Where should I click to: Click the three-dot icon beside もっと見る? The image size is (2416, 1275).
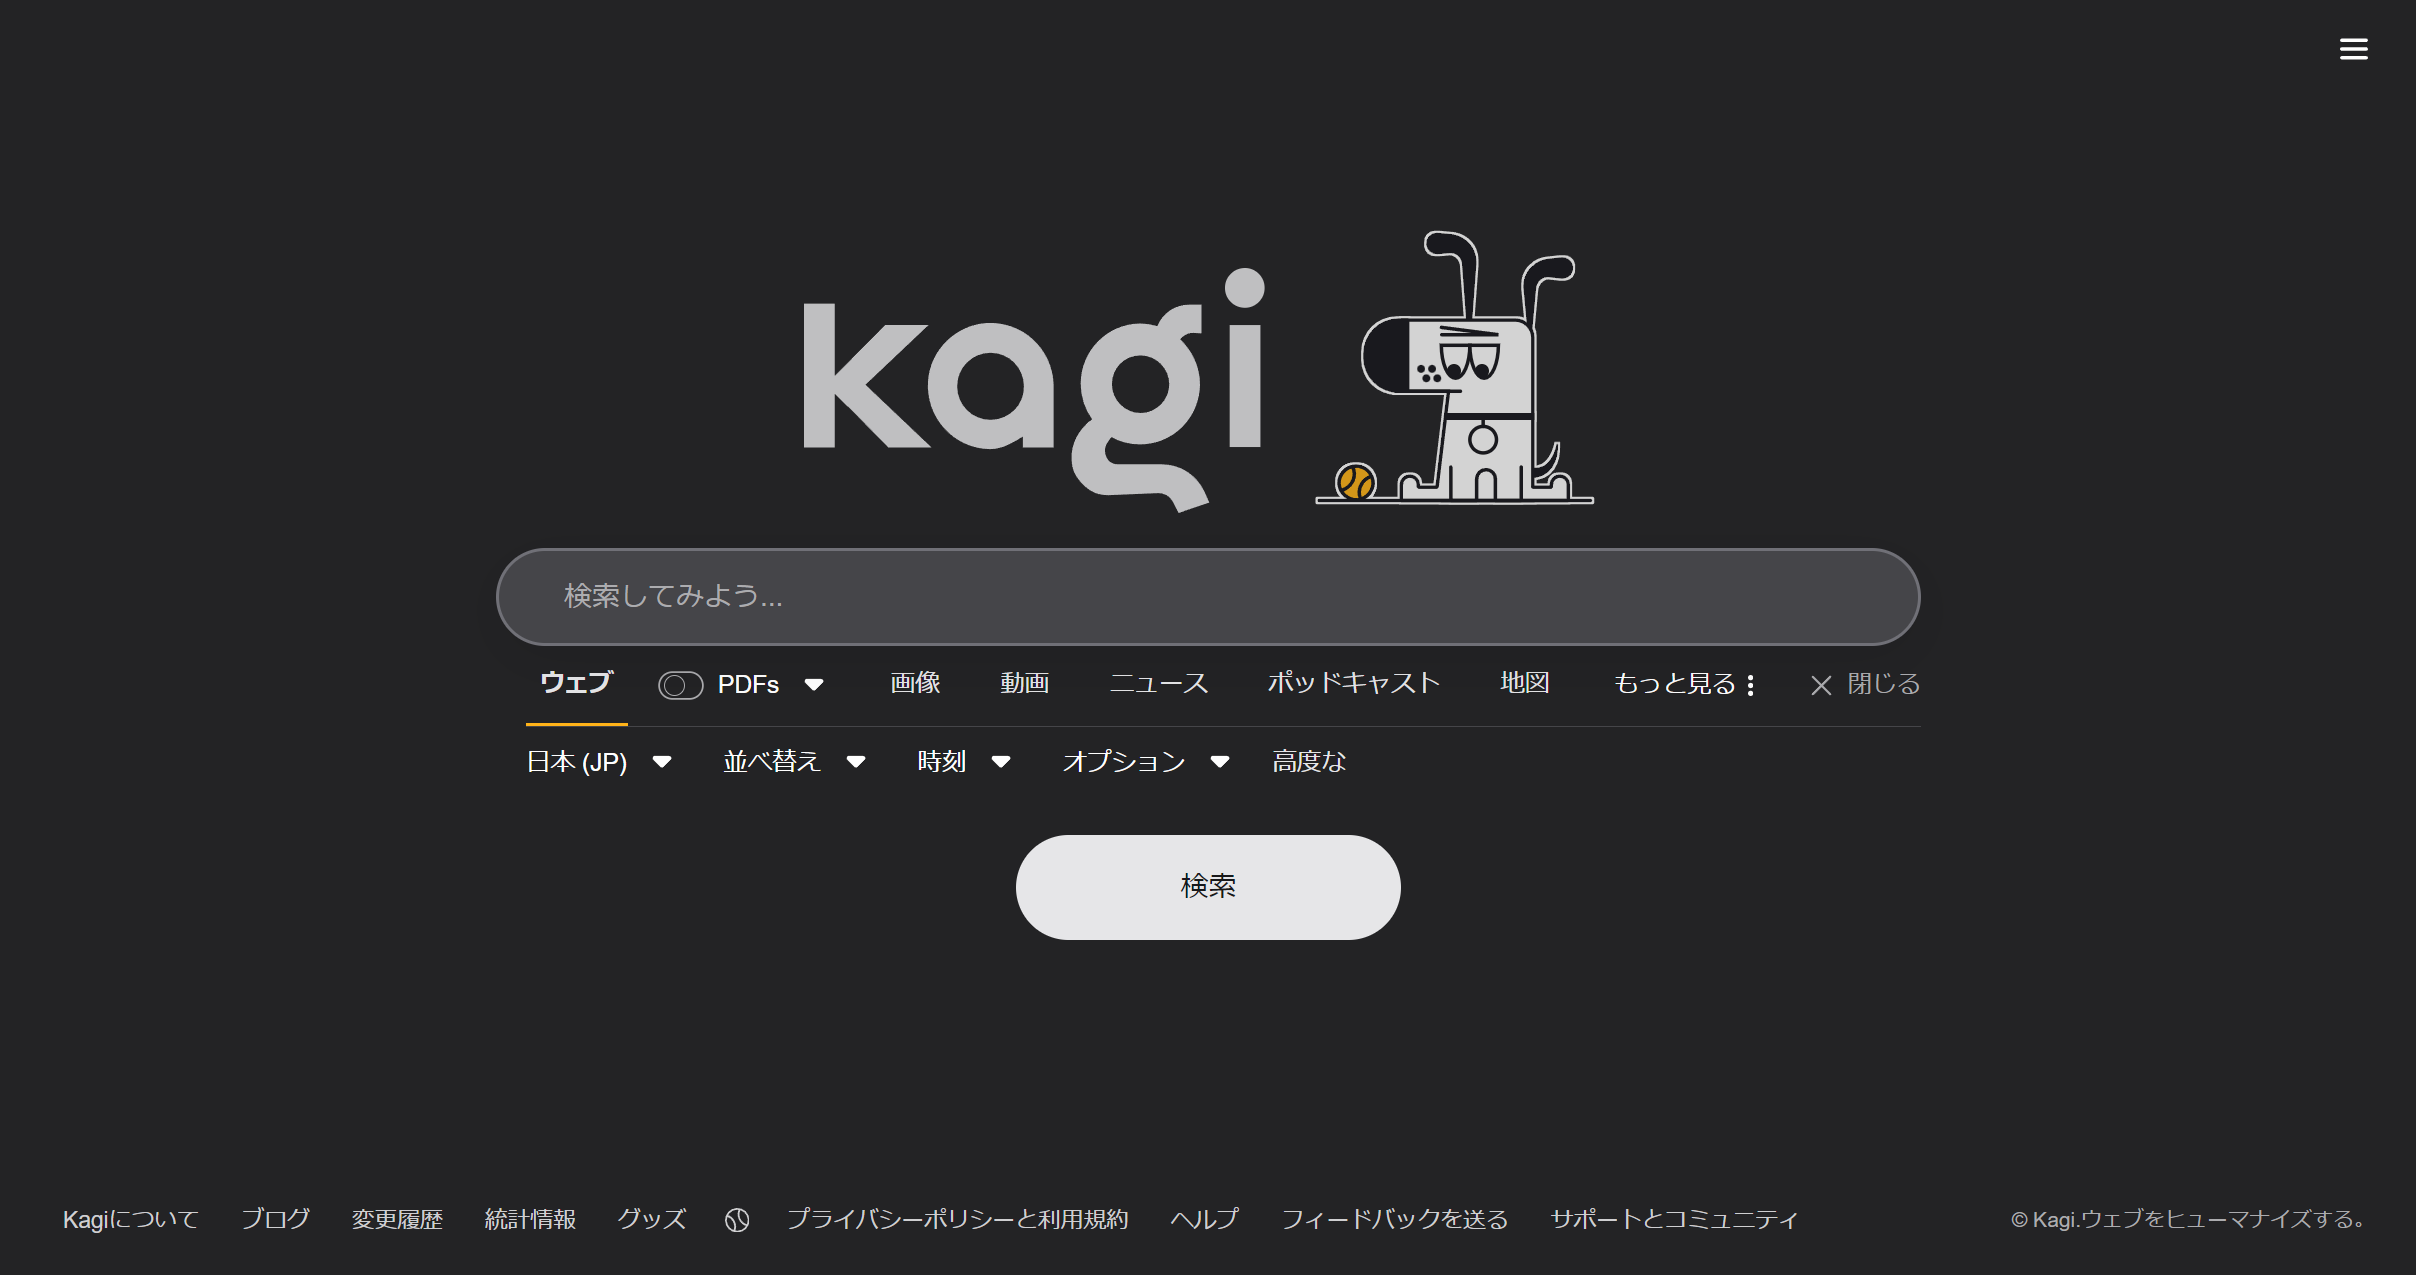1750,685
